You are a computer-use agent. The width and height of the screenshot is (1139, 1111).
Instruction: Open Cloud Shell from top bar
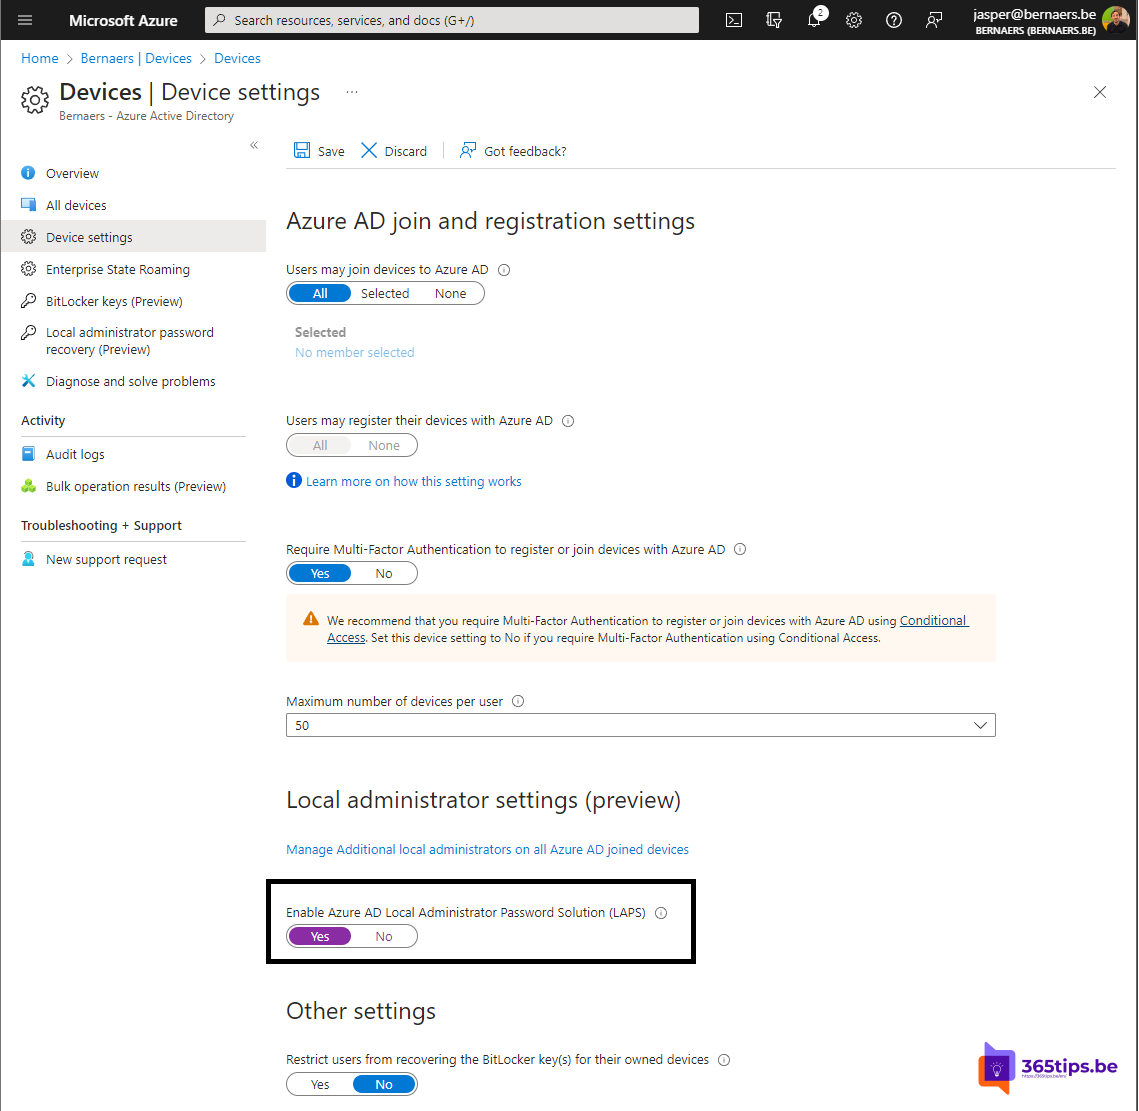(x=734, y=20)
